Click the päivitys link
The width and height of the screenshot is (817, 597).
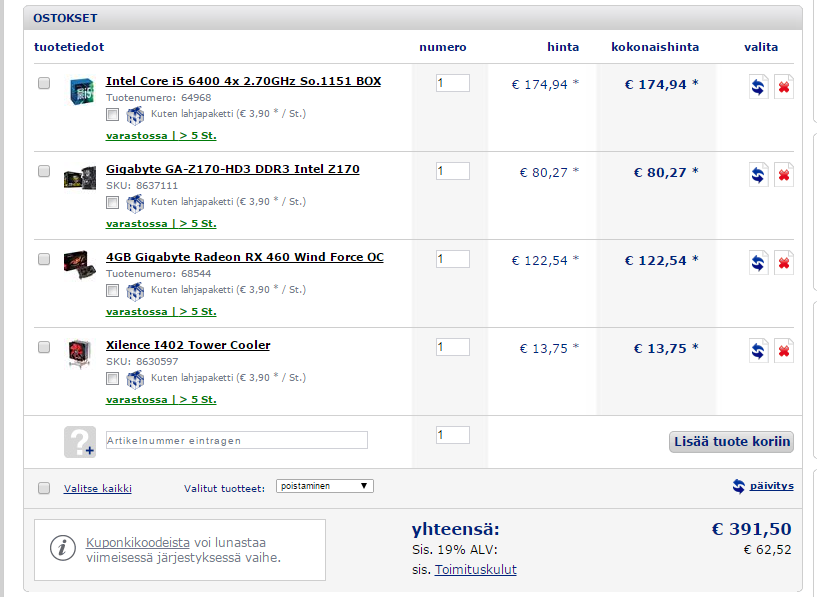click(x=772, y=486)
